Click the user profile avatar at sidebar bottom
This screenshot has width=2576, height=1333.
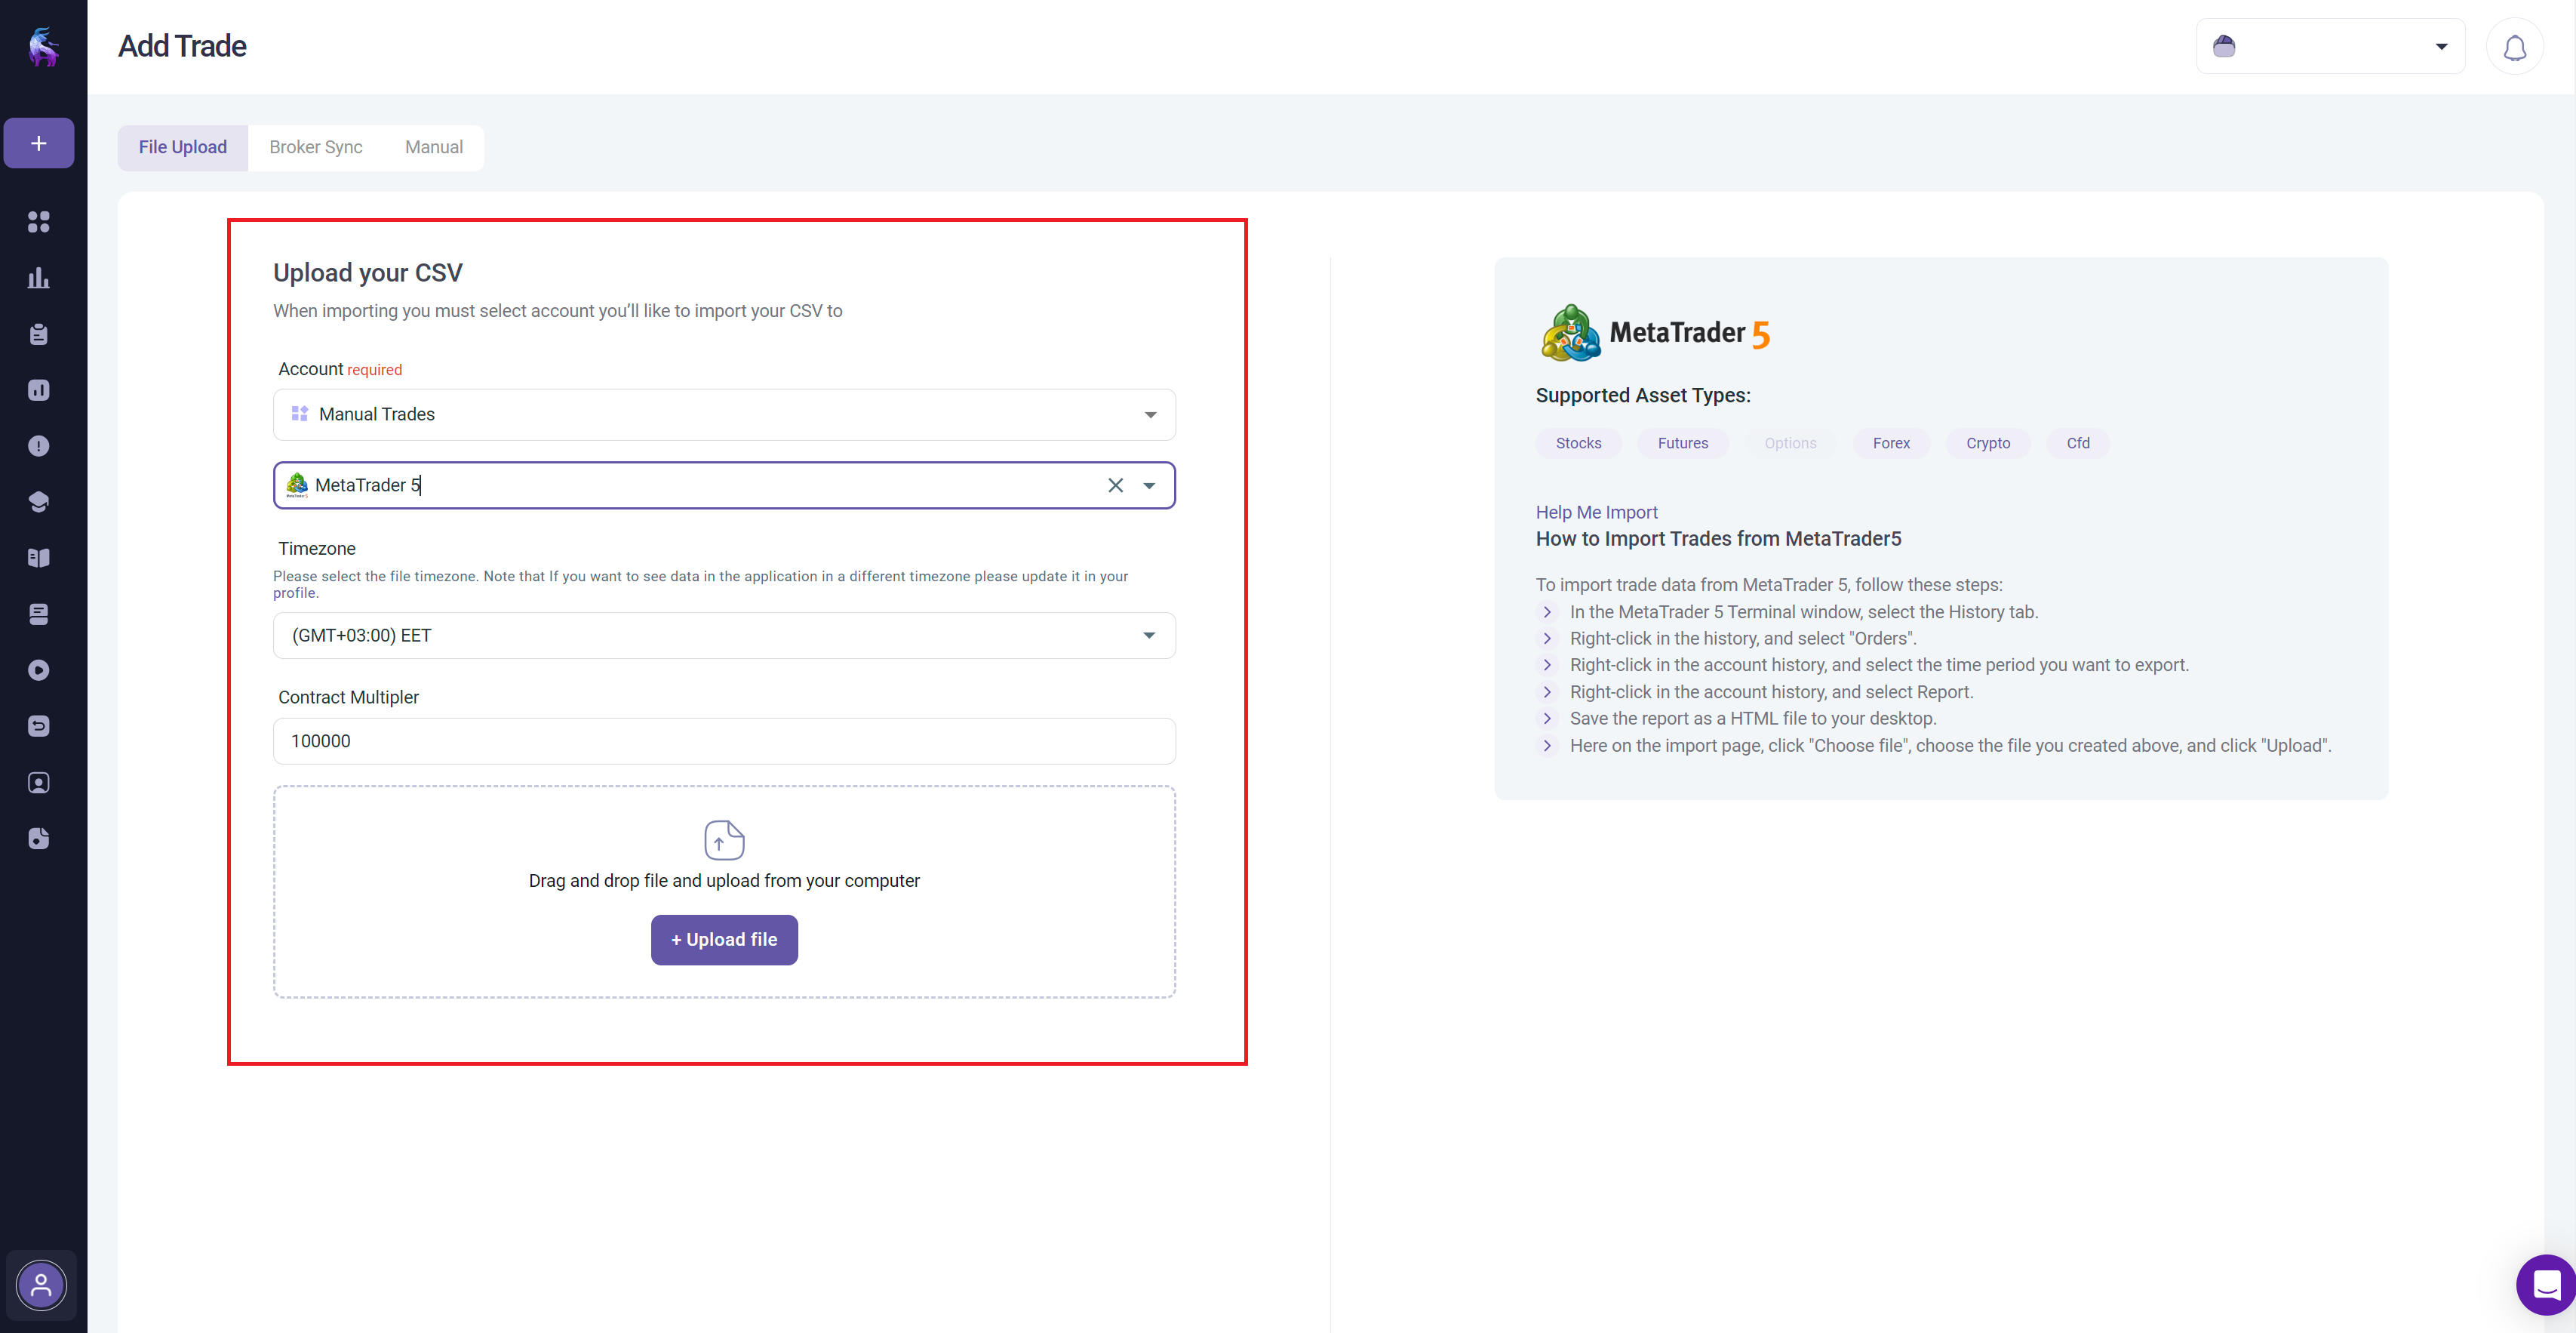[x=41, y=1285]
